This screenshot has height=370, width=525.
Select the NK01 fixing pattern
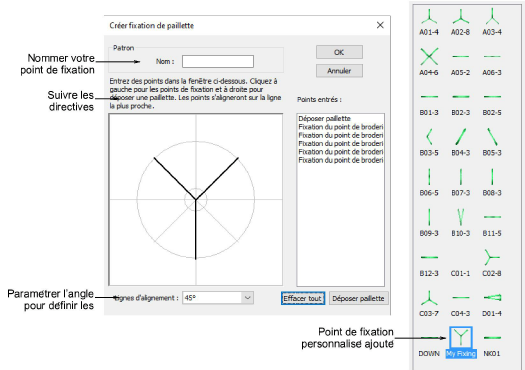tap(492, 344)
